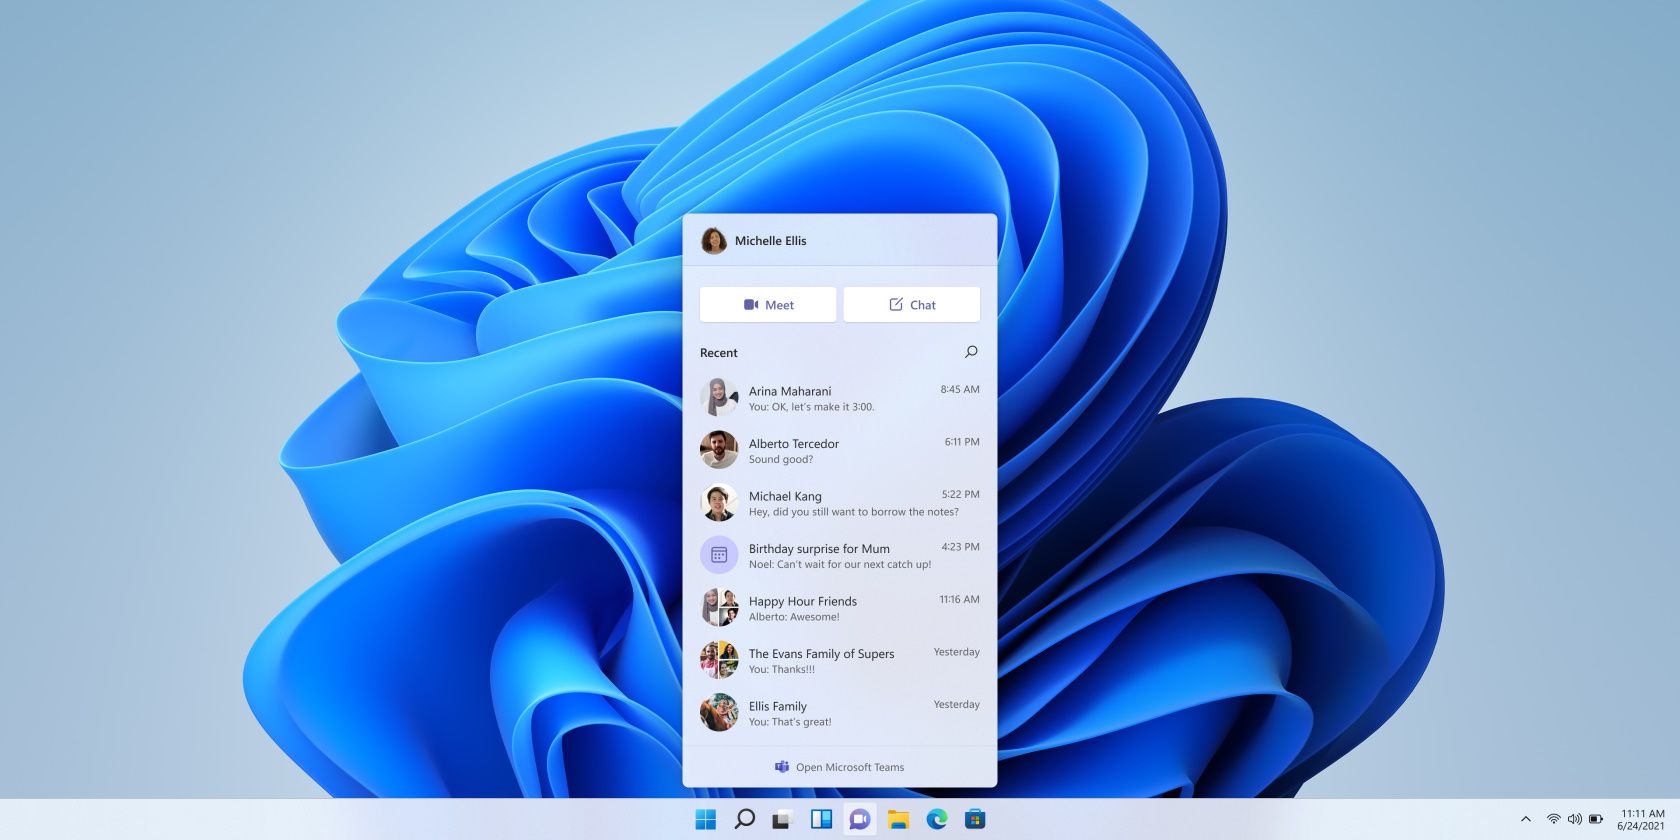Open Happy Hour Friends group chat
Image resolution: width=1680 pixels, height=840 pixels.
(839, 608)
